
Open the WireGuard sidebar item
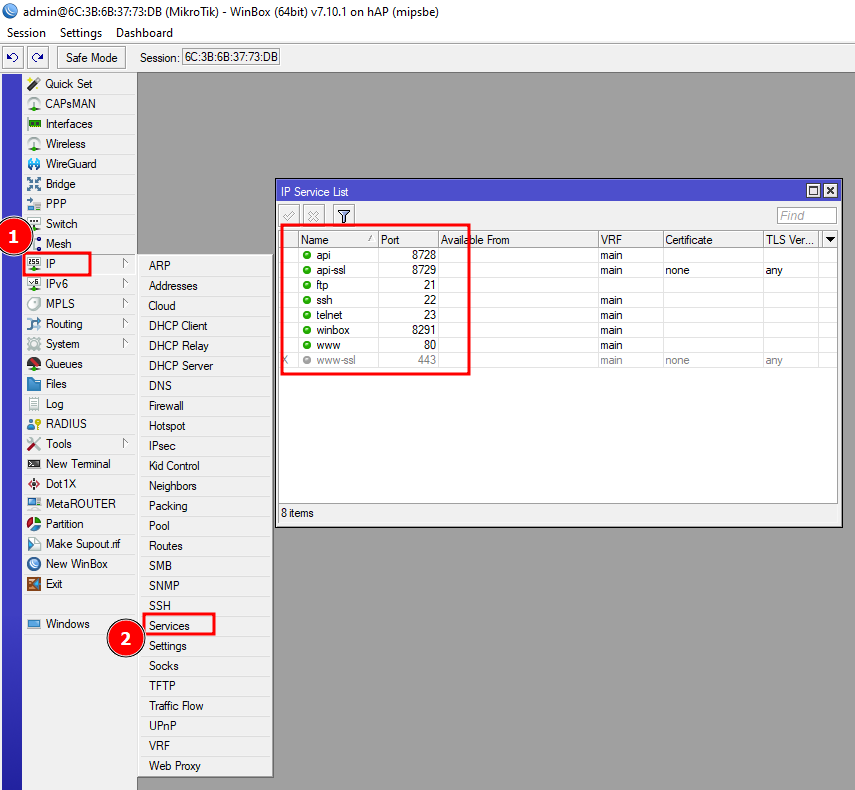tap(70, 164)
